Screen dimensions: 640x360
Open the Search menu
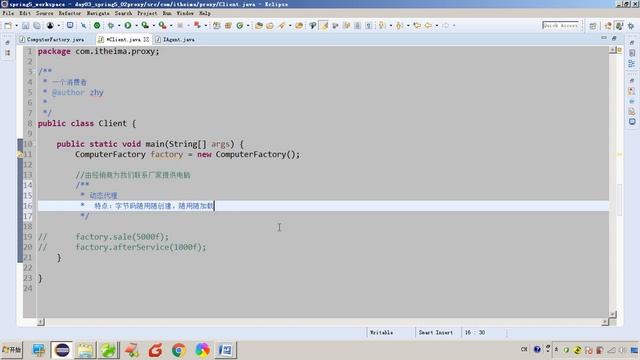point(123,13)
